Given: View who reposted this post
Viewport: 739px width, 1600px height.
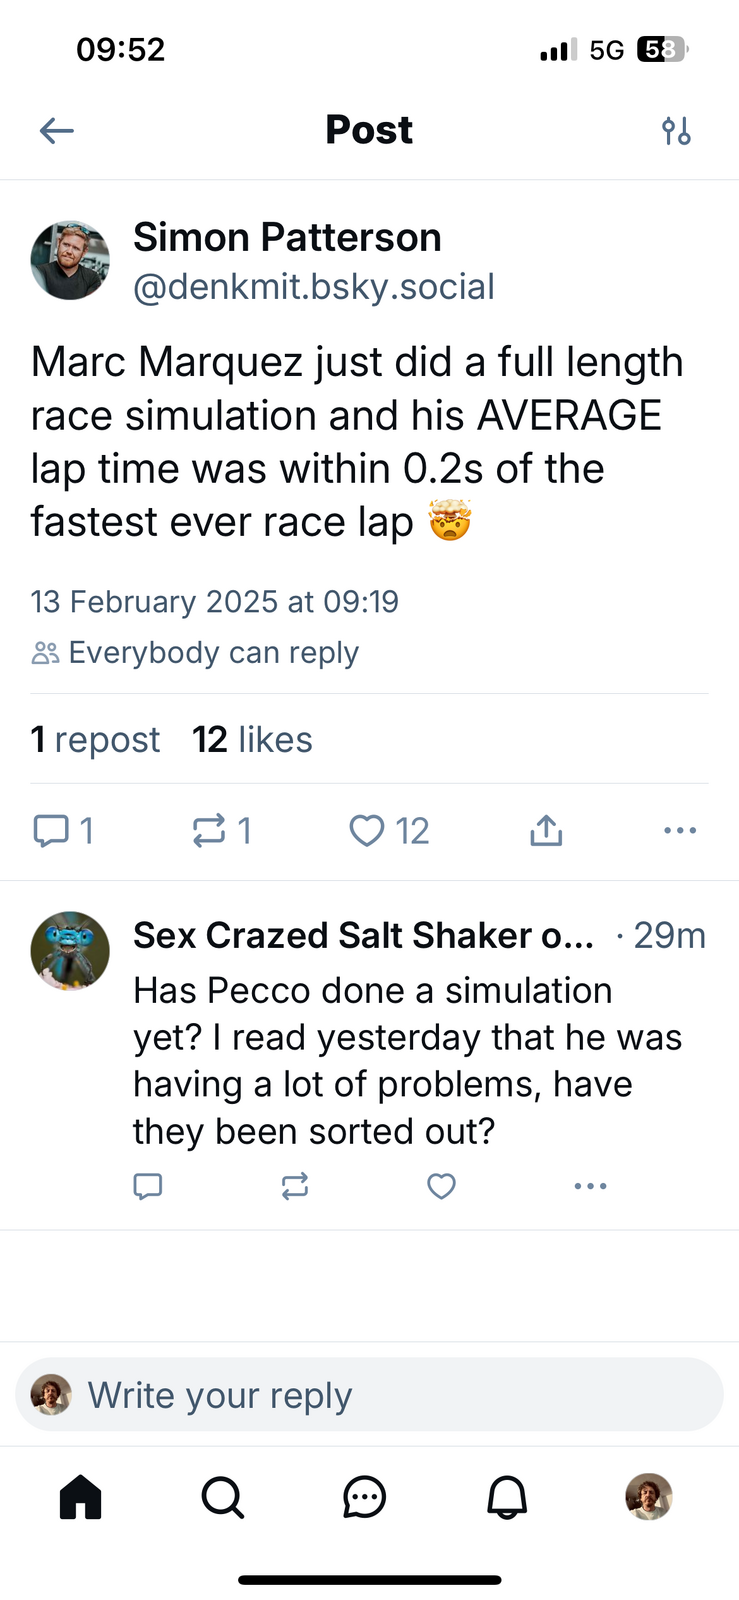Looking at the screenshot, I should [95, 740].
